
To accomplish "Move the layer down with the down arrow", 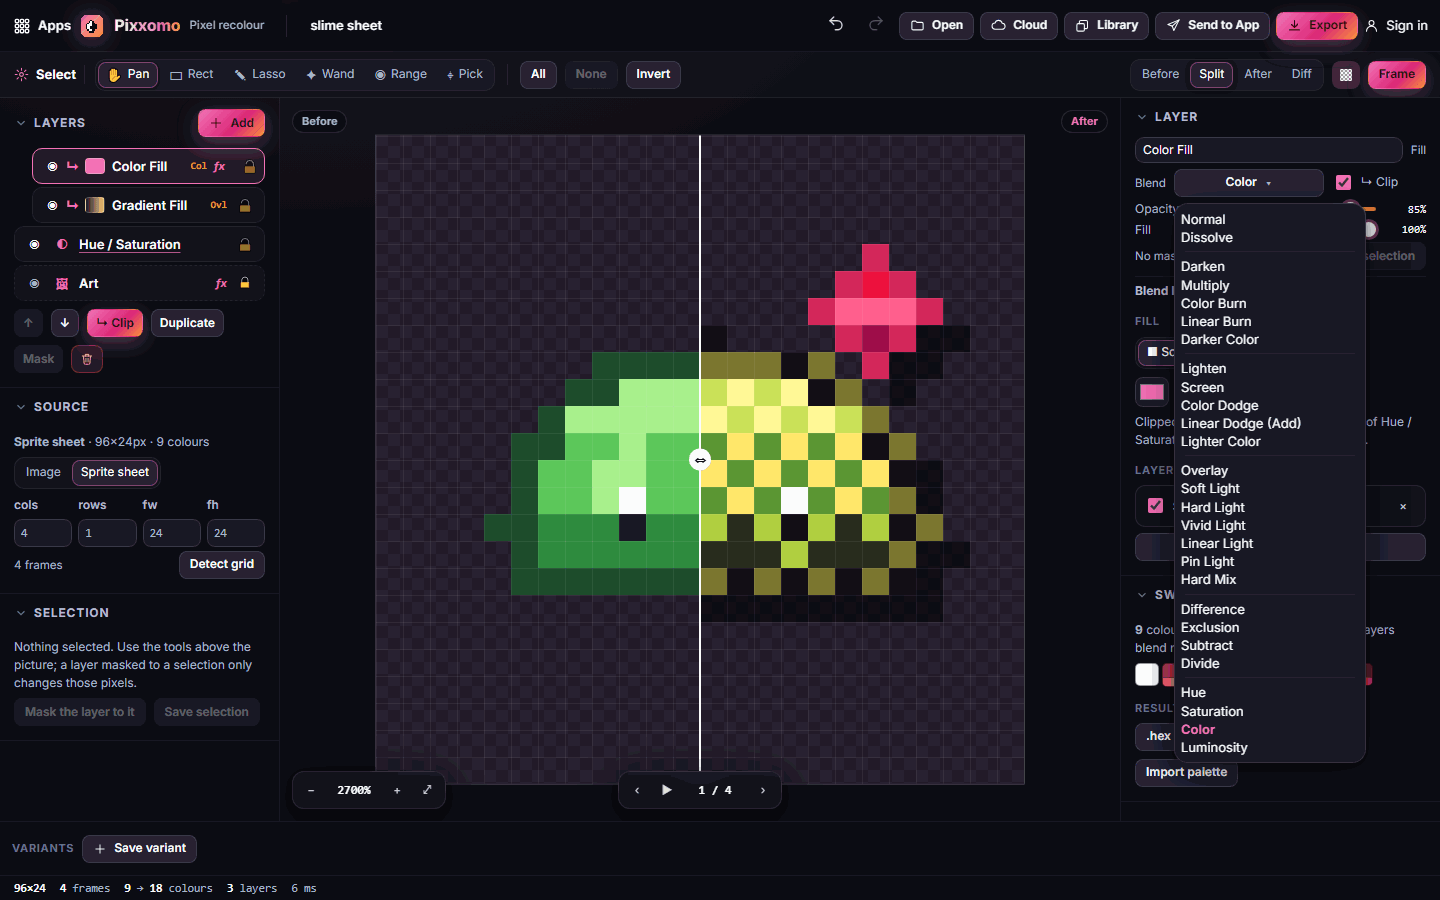I will pyautogui.click(x=65, y=323).
